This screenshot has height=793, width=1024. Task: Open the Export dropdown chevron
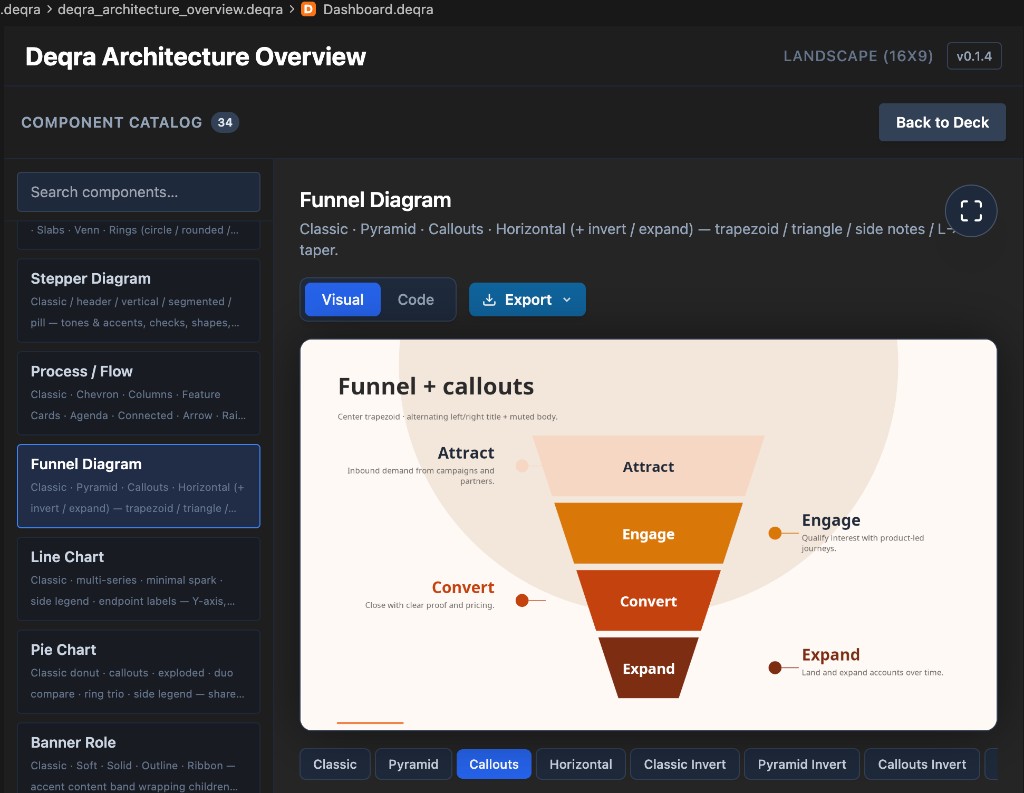[567, 300]
